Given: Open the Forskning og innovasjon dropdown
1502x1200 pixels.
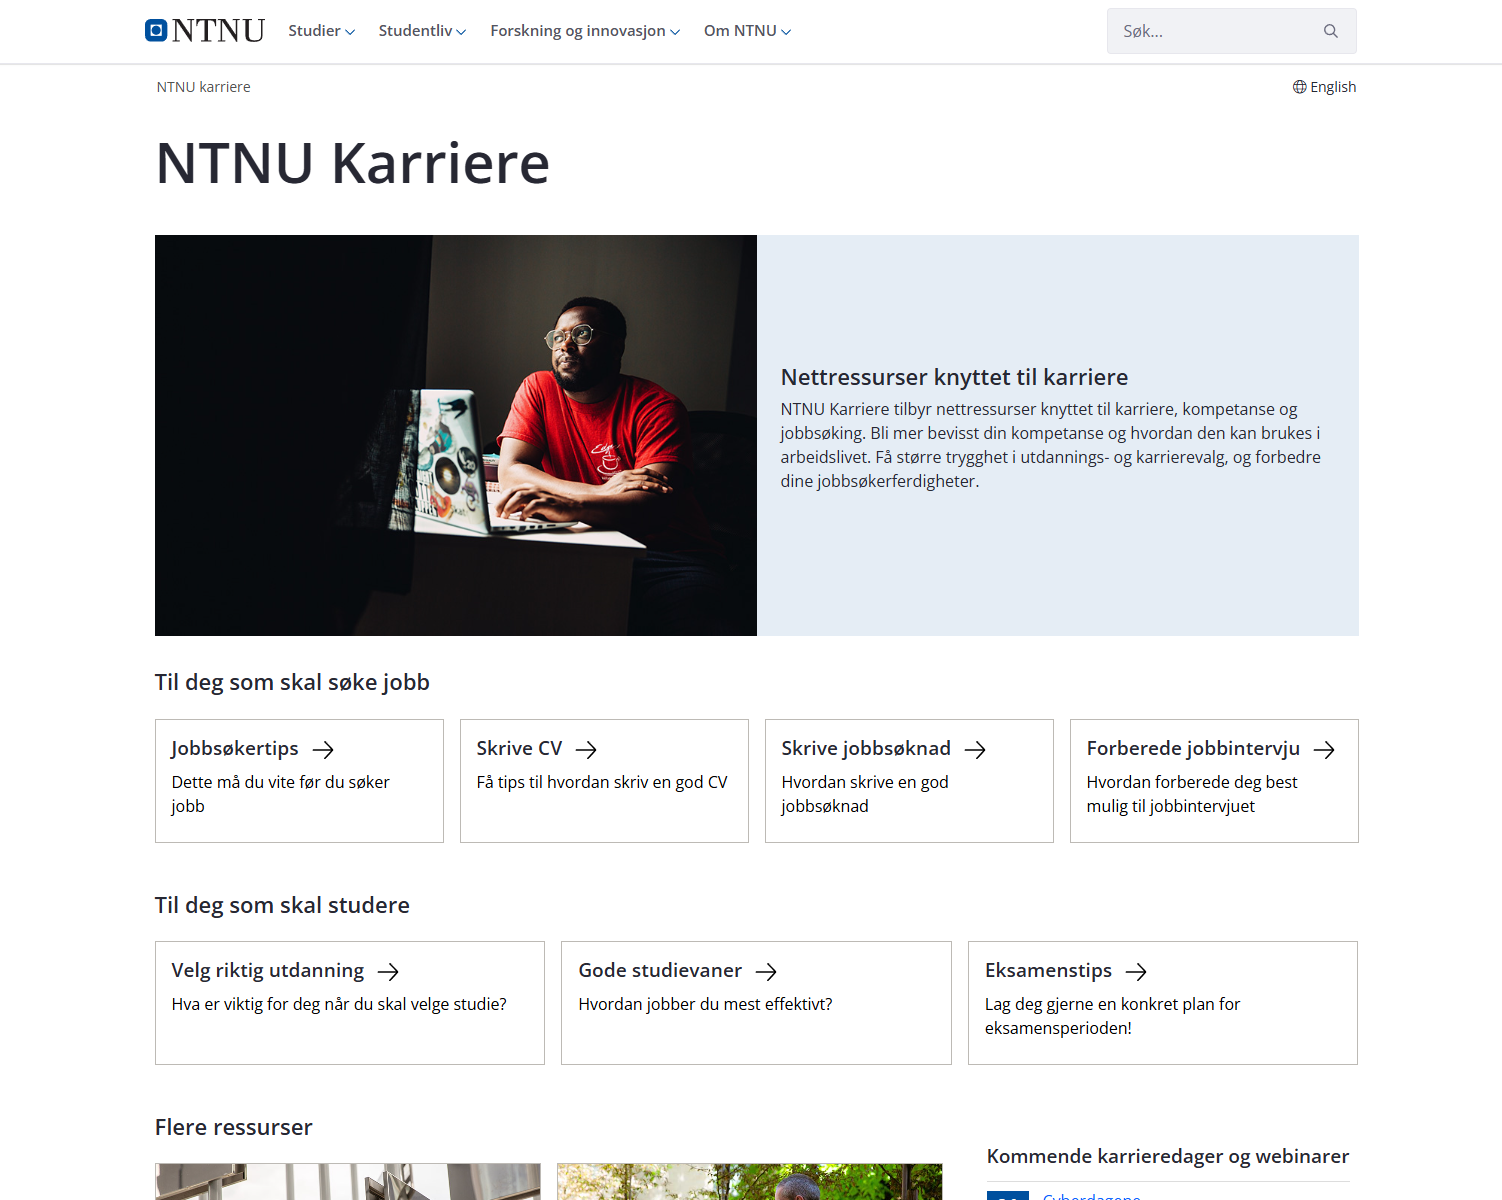Looking at the screenshot, I should (585, 31).
